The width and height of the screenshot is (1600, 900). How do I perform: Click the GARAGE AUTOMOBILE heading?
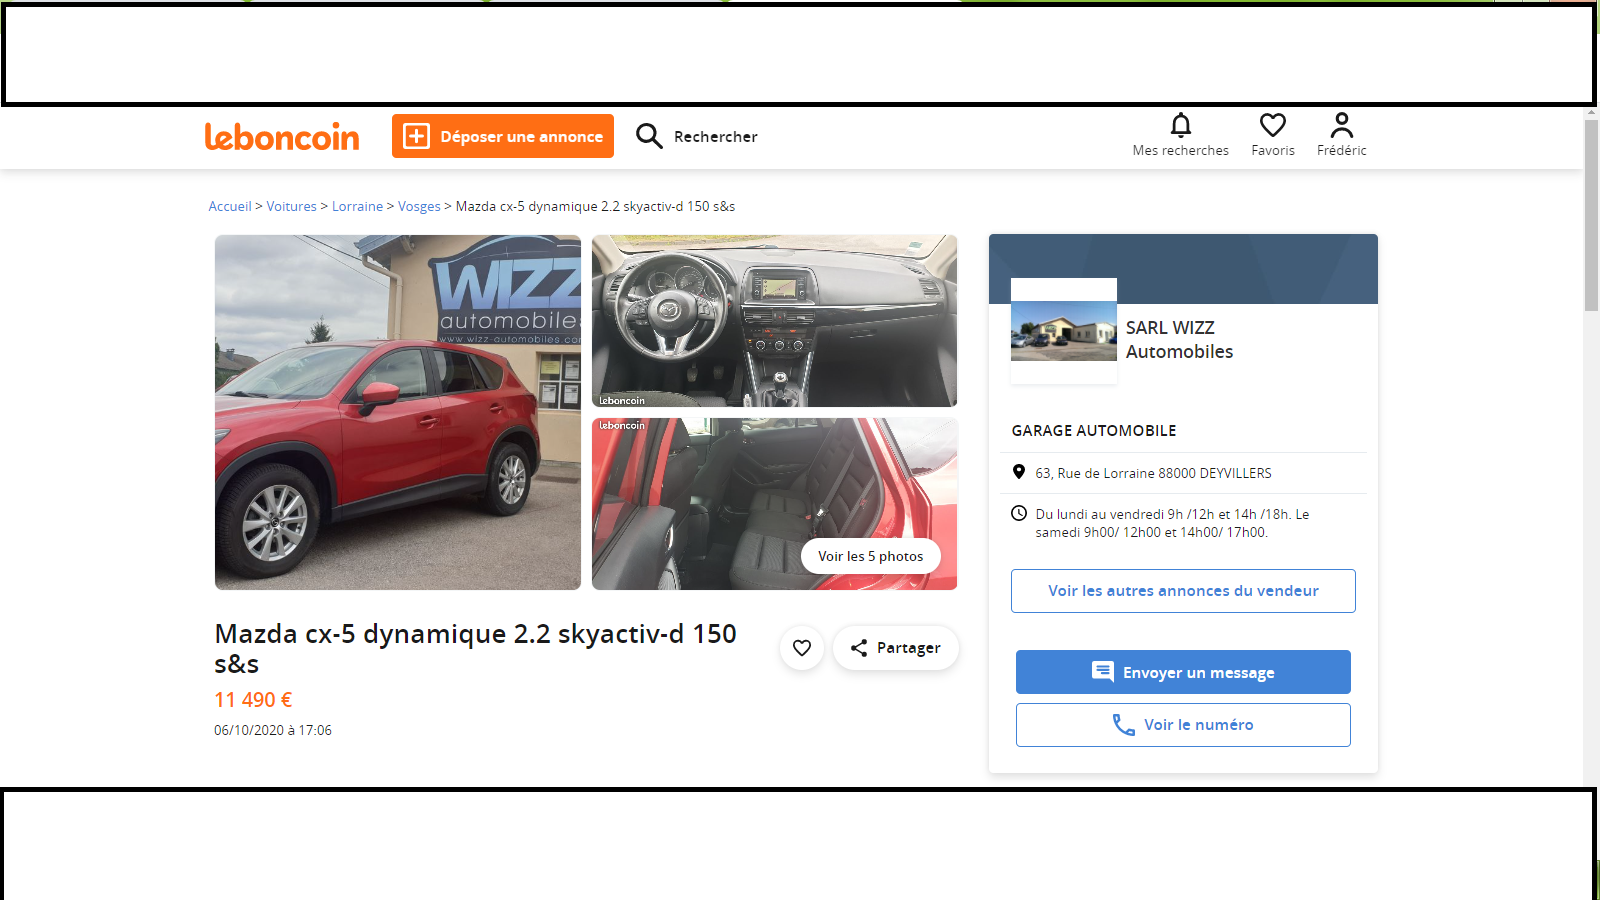[1094, 431]
